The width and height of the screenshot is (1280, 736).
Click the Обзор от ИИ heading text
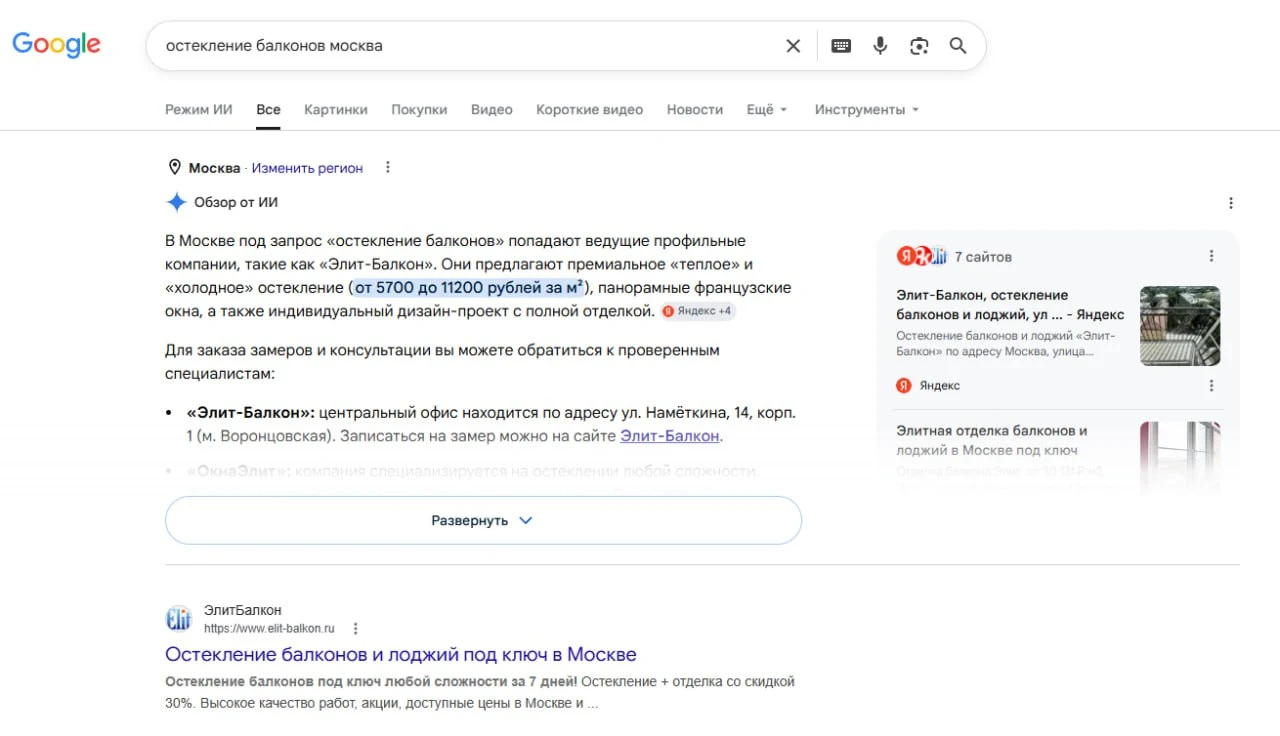point(236,202)
